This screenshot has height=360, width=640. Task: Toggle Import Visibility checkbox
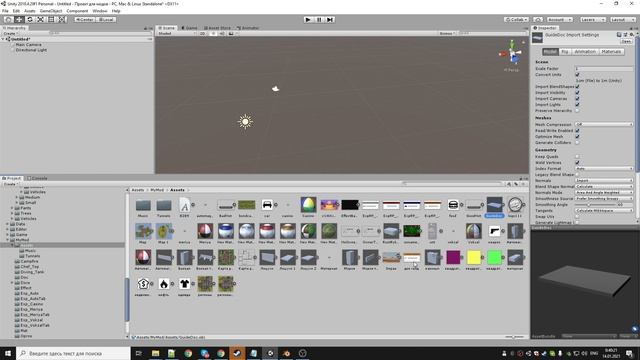tap(577, 93)
